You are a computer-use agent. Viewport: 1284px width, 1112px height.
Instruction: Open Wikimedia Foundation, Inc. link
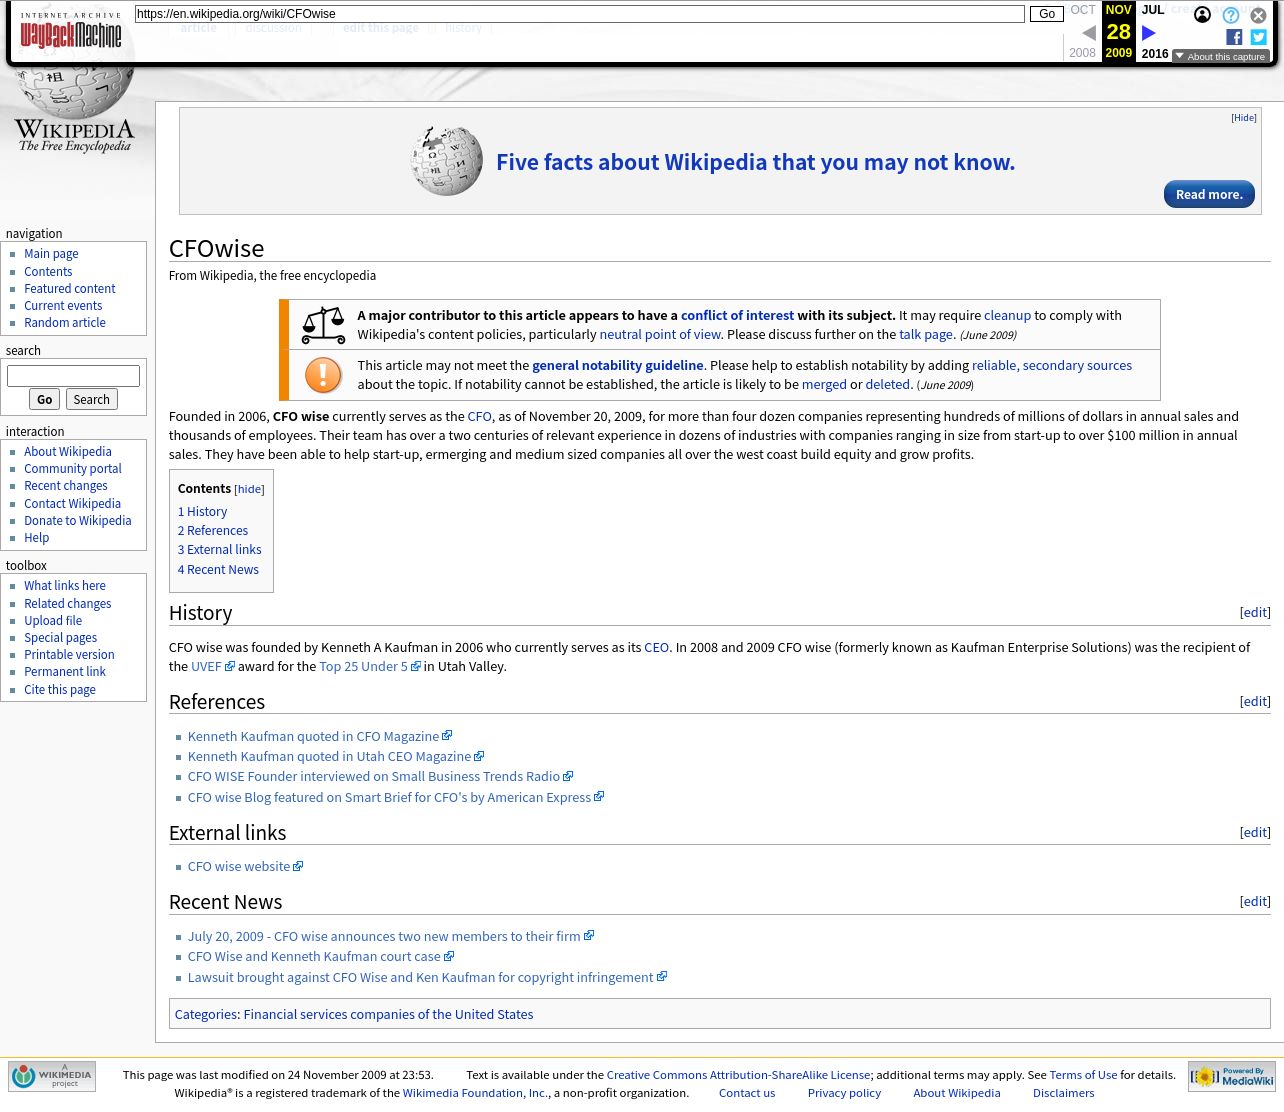click(475, 1094)
